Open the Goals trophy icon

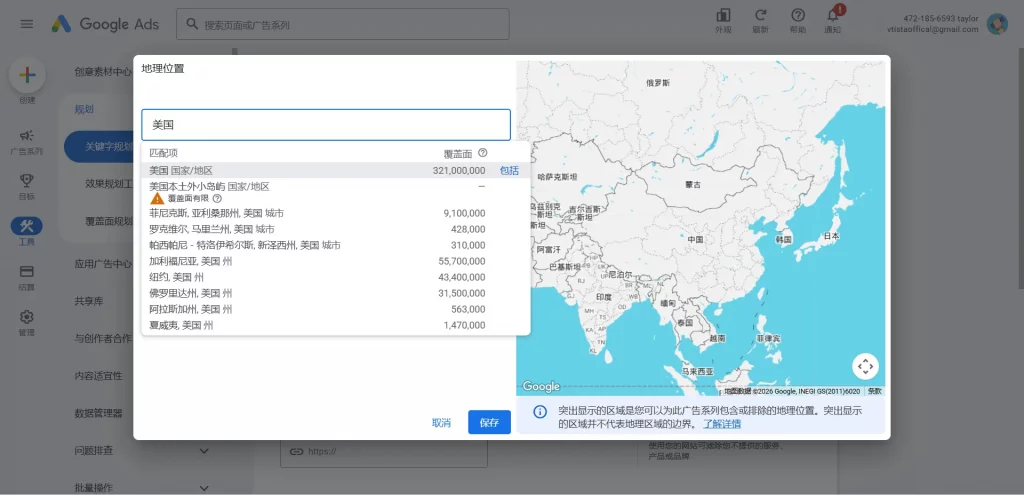click(x=27, y=181)
